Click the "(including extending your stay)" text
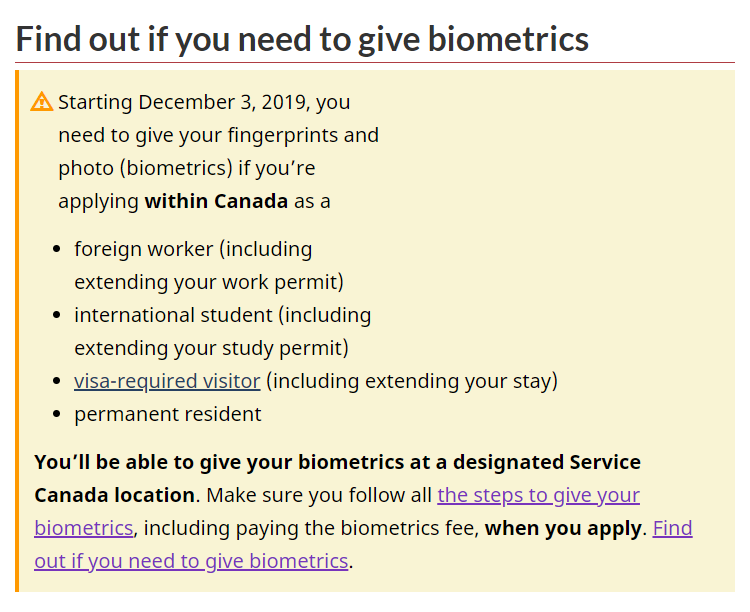The image size is (750, 612). [411, 381]
